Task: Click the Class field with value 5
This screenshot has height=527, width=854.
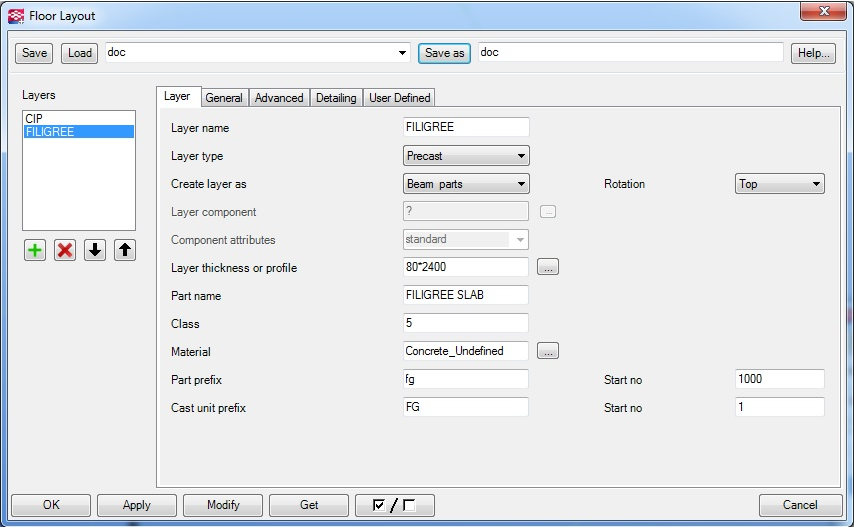Action: 466,323
